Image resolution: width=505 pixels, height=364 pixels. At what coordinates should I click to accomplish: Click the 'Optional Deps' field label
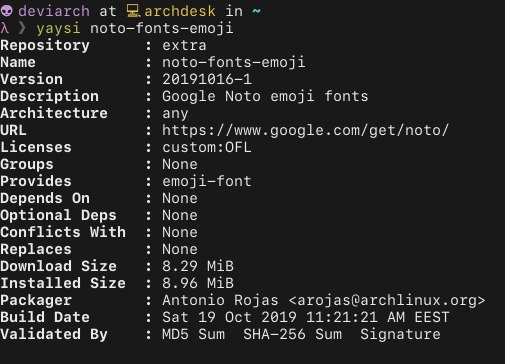click(x=58, y=216)
